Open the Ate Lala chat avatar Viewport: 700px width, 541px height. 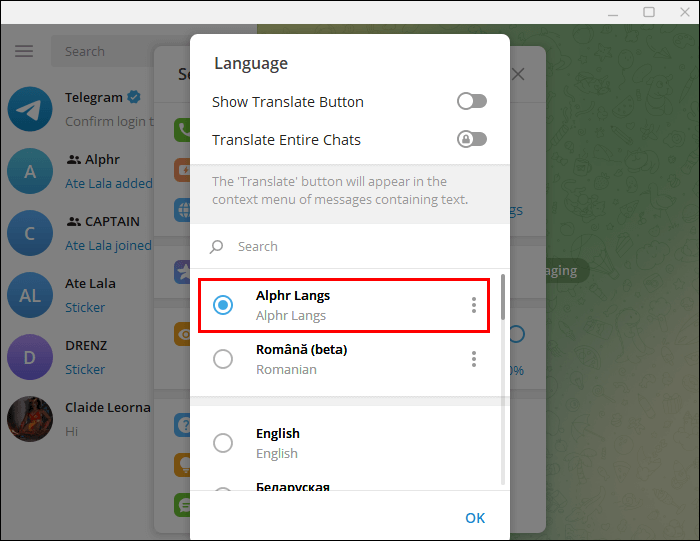coord(30,295)
